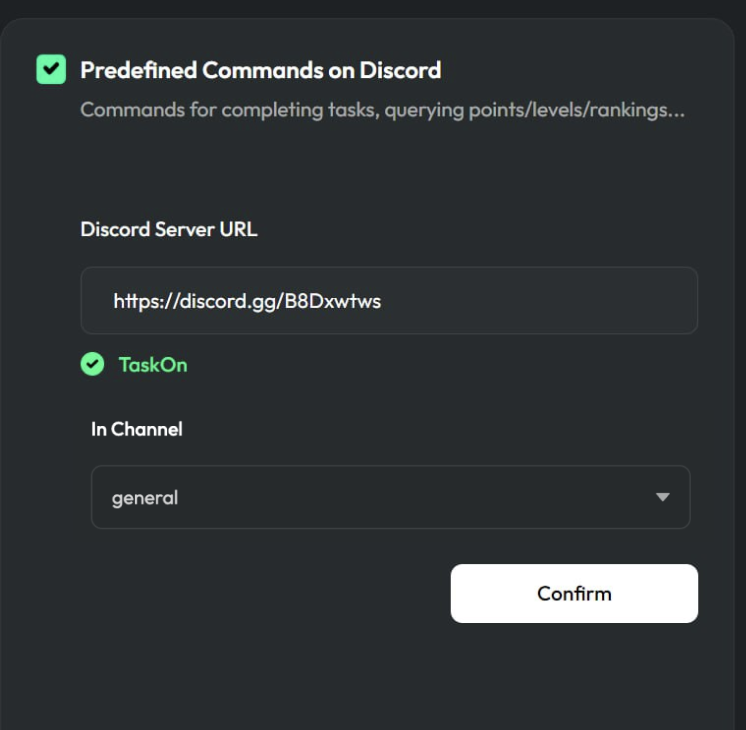
Task: Select the TaskOn server name
Action: (153, 365)
